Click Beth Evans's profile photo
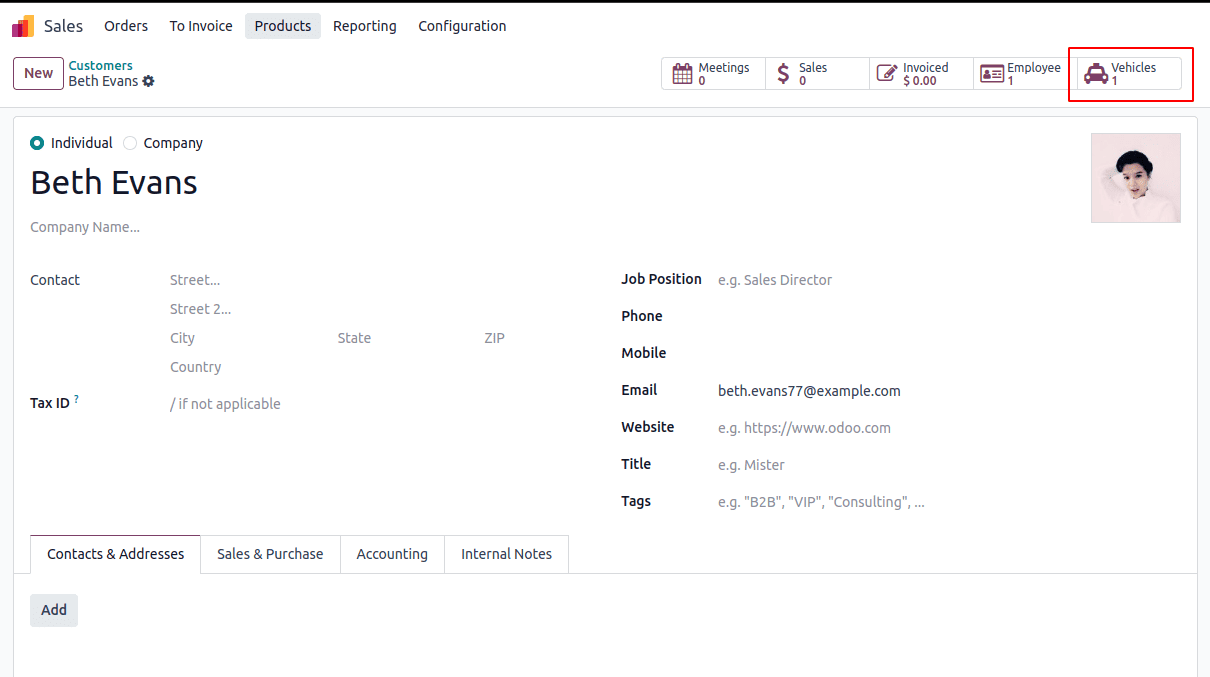 [1135, 178]
